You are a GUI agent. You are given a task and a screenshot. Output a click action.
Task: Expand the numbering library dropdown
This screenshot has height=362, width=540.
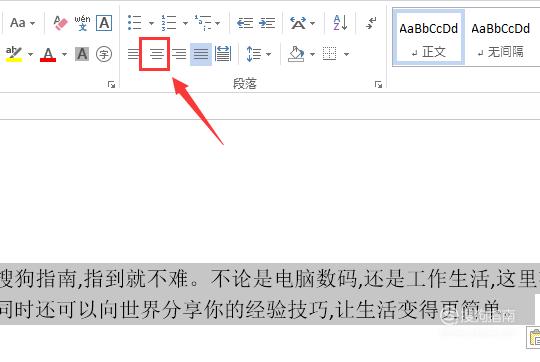pyautogui.click(x=185, y=23)
